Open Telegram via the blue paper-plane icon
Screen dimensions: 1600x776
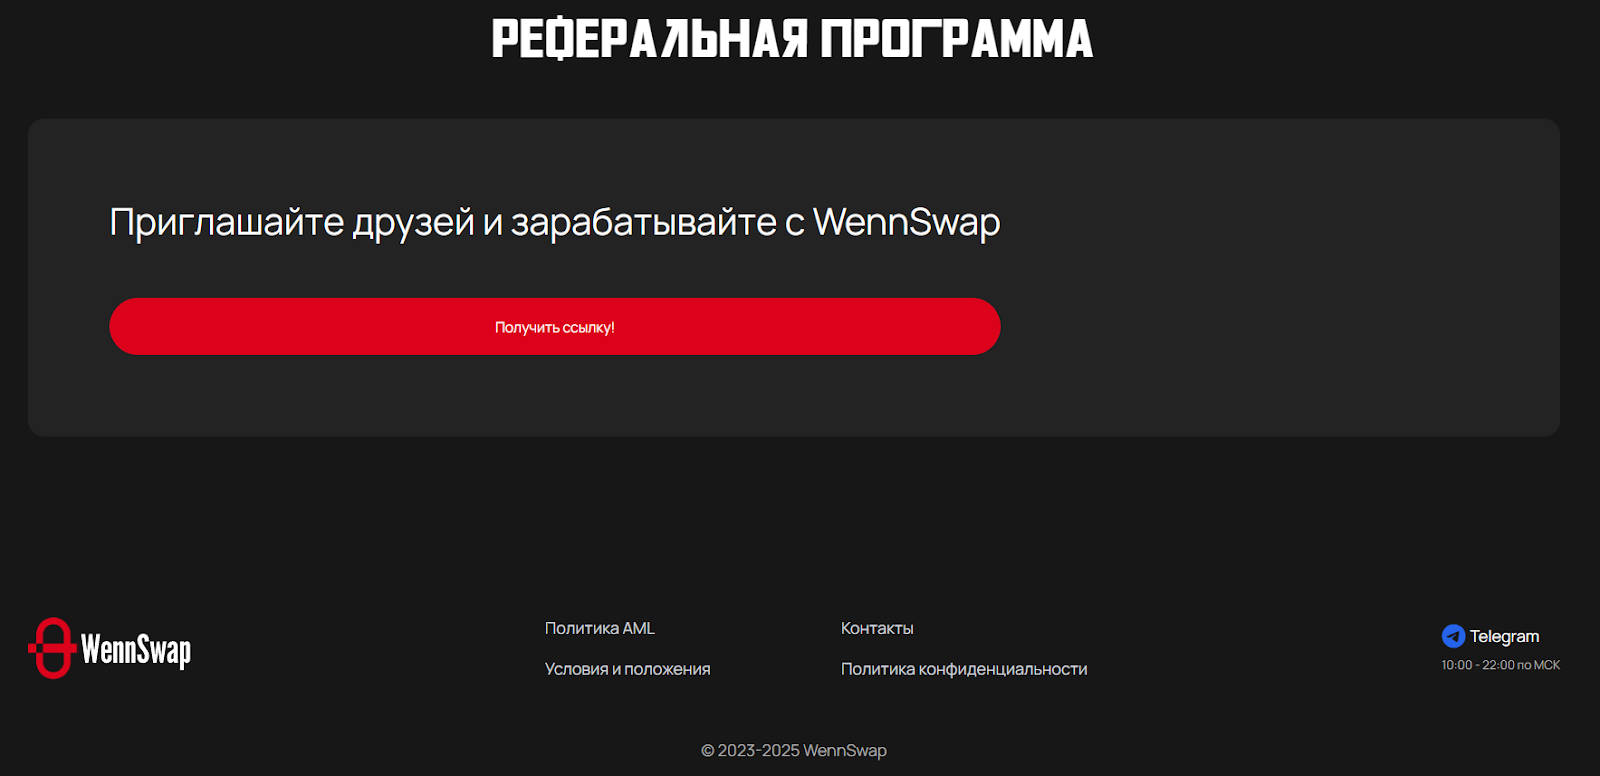pos(1453,636)
